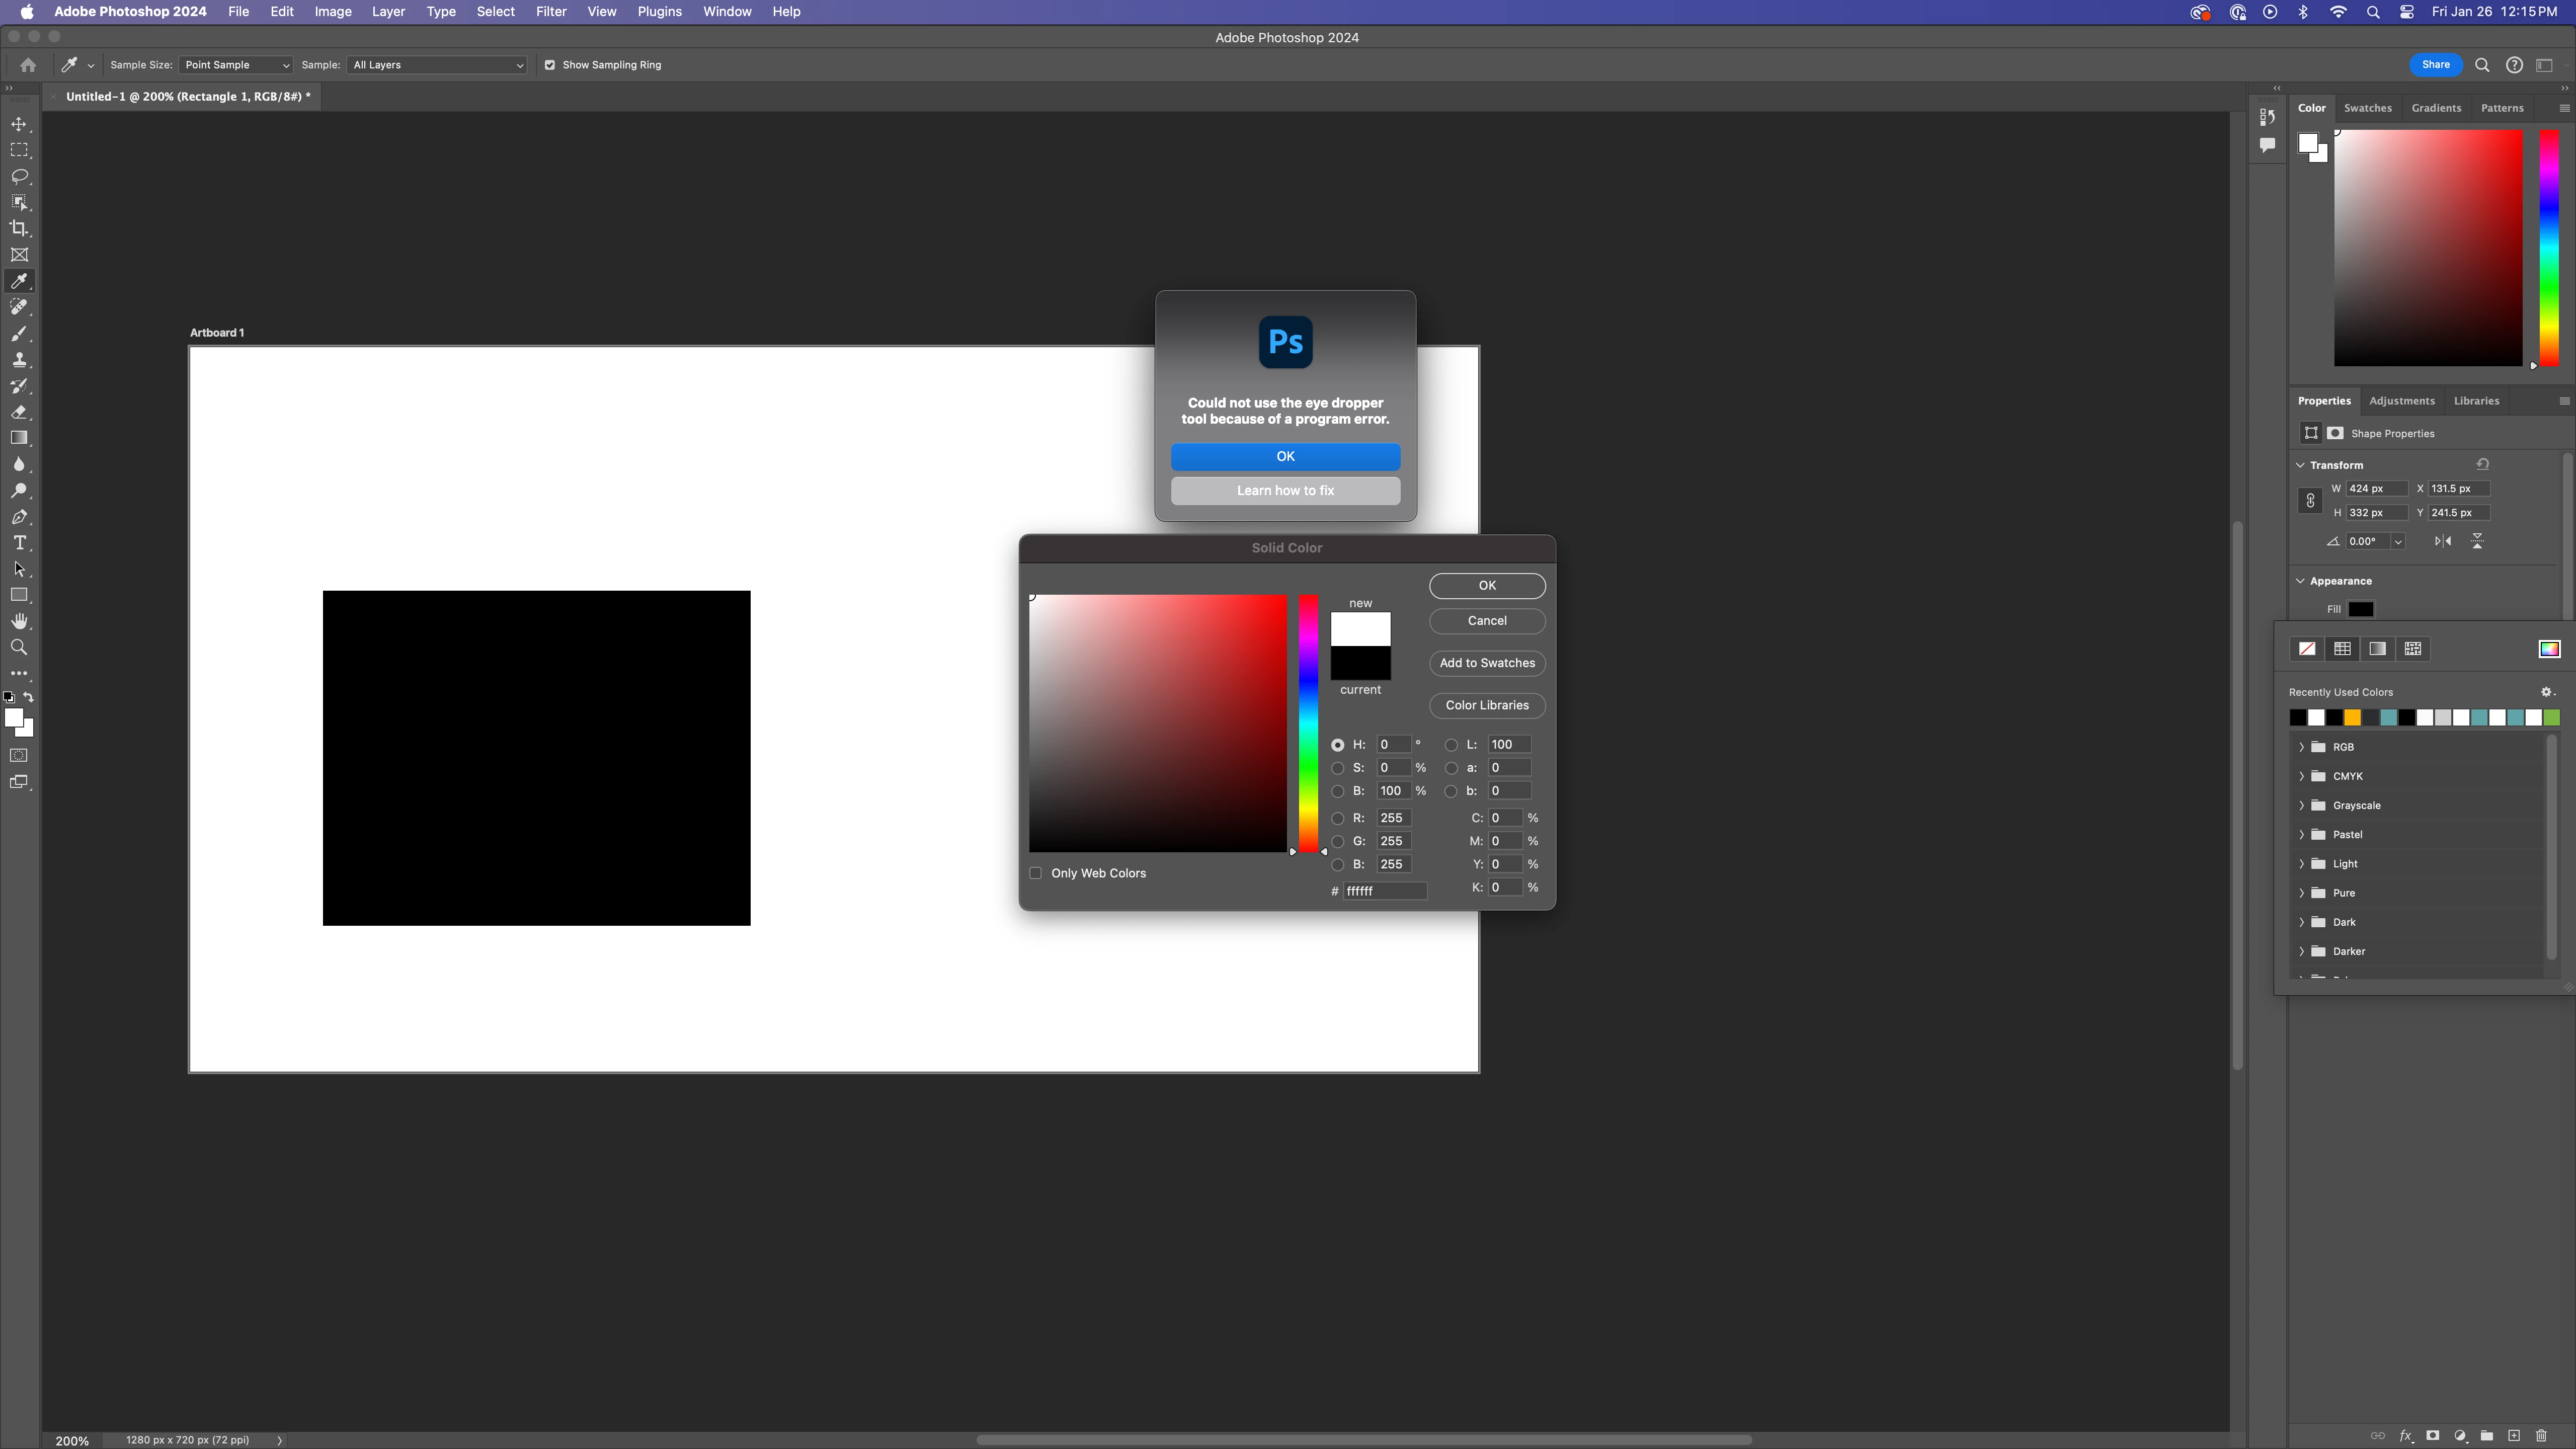Select the Move tool

[19, 124]
